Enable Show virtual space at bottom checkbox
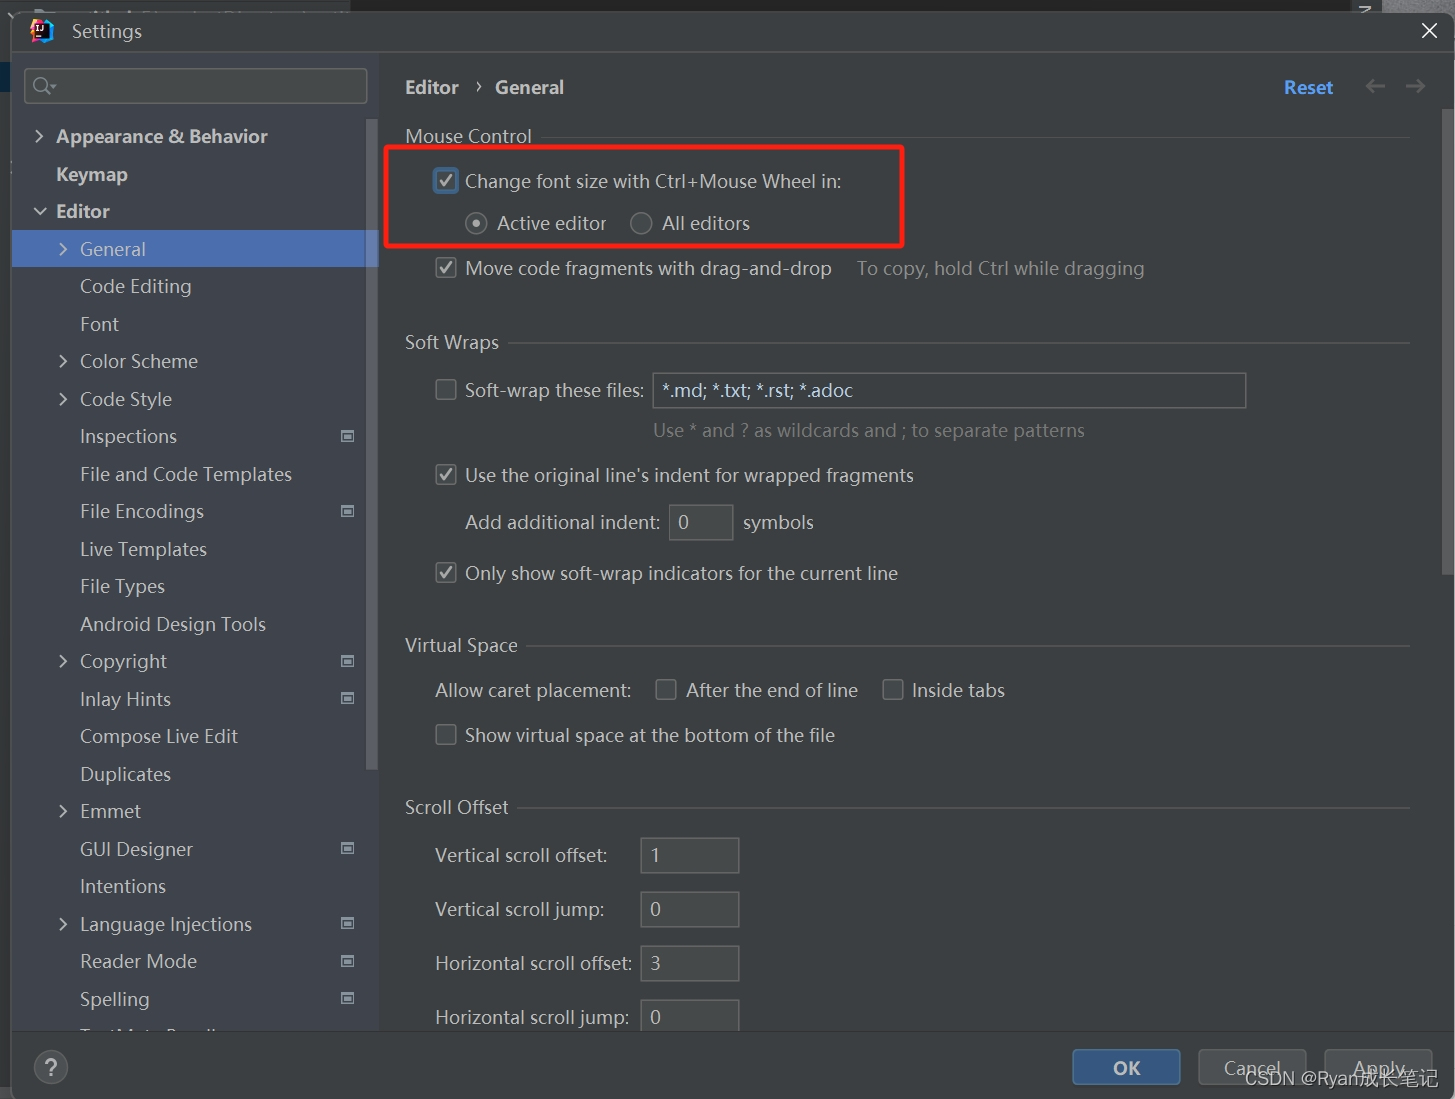Screen dimensions: 1455x1099 point(446,735)
